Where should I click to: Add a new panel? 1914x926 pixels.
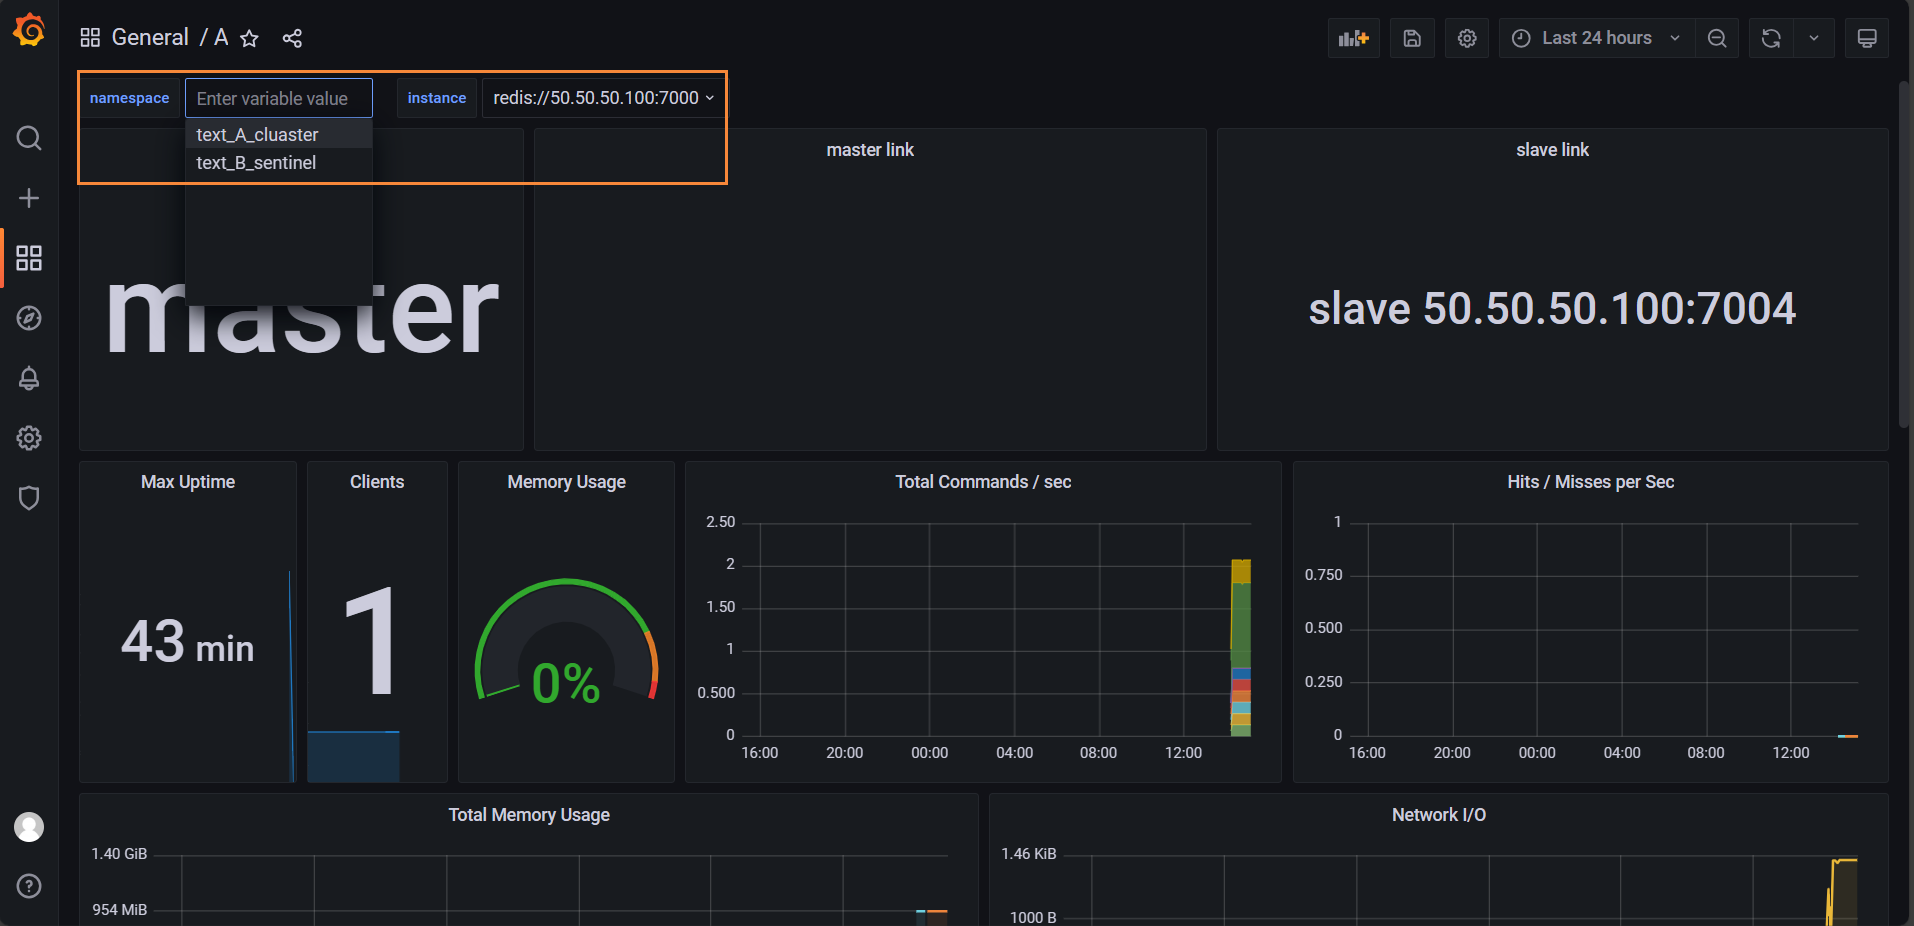(1354, 38)
